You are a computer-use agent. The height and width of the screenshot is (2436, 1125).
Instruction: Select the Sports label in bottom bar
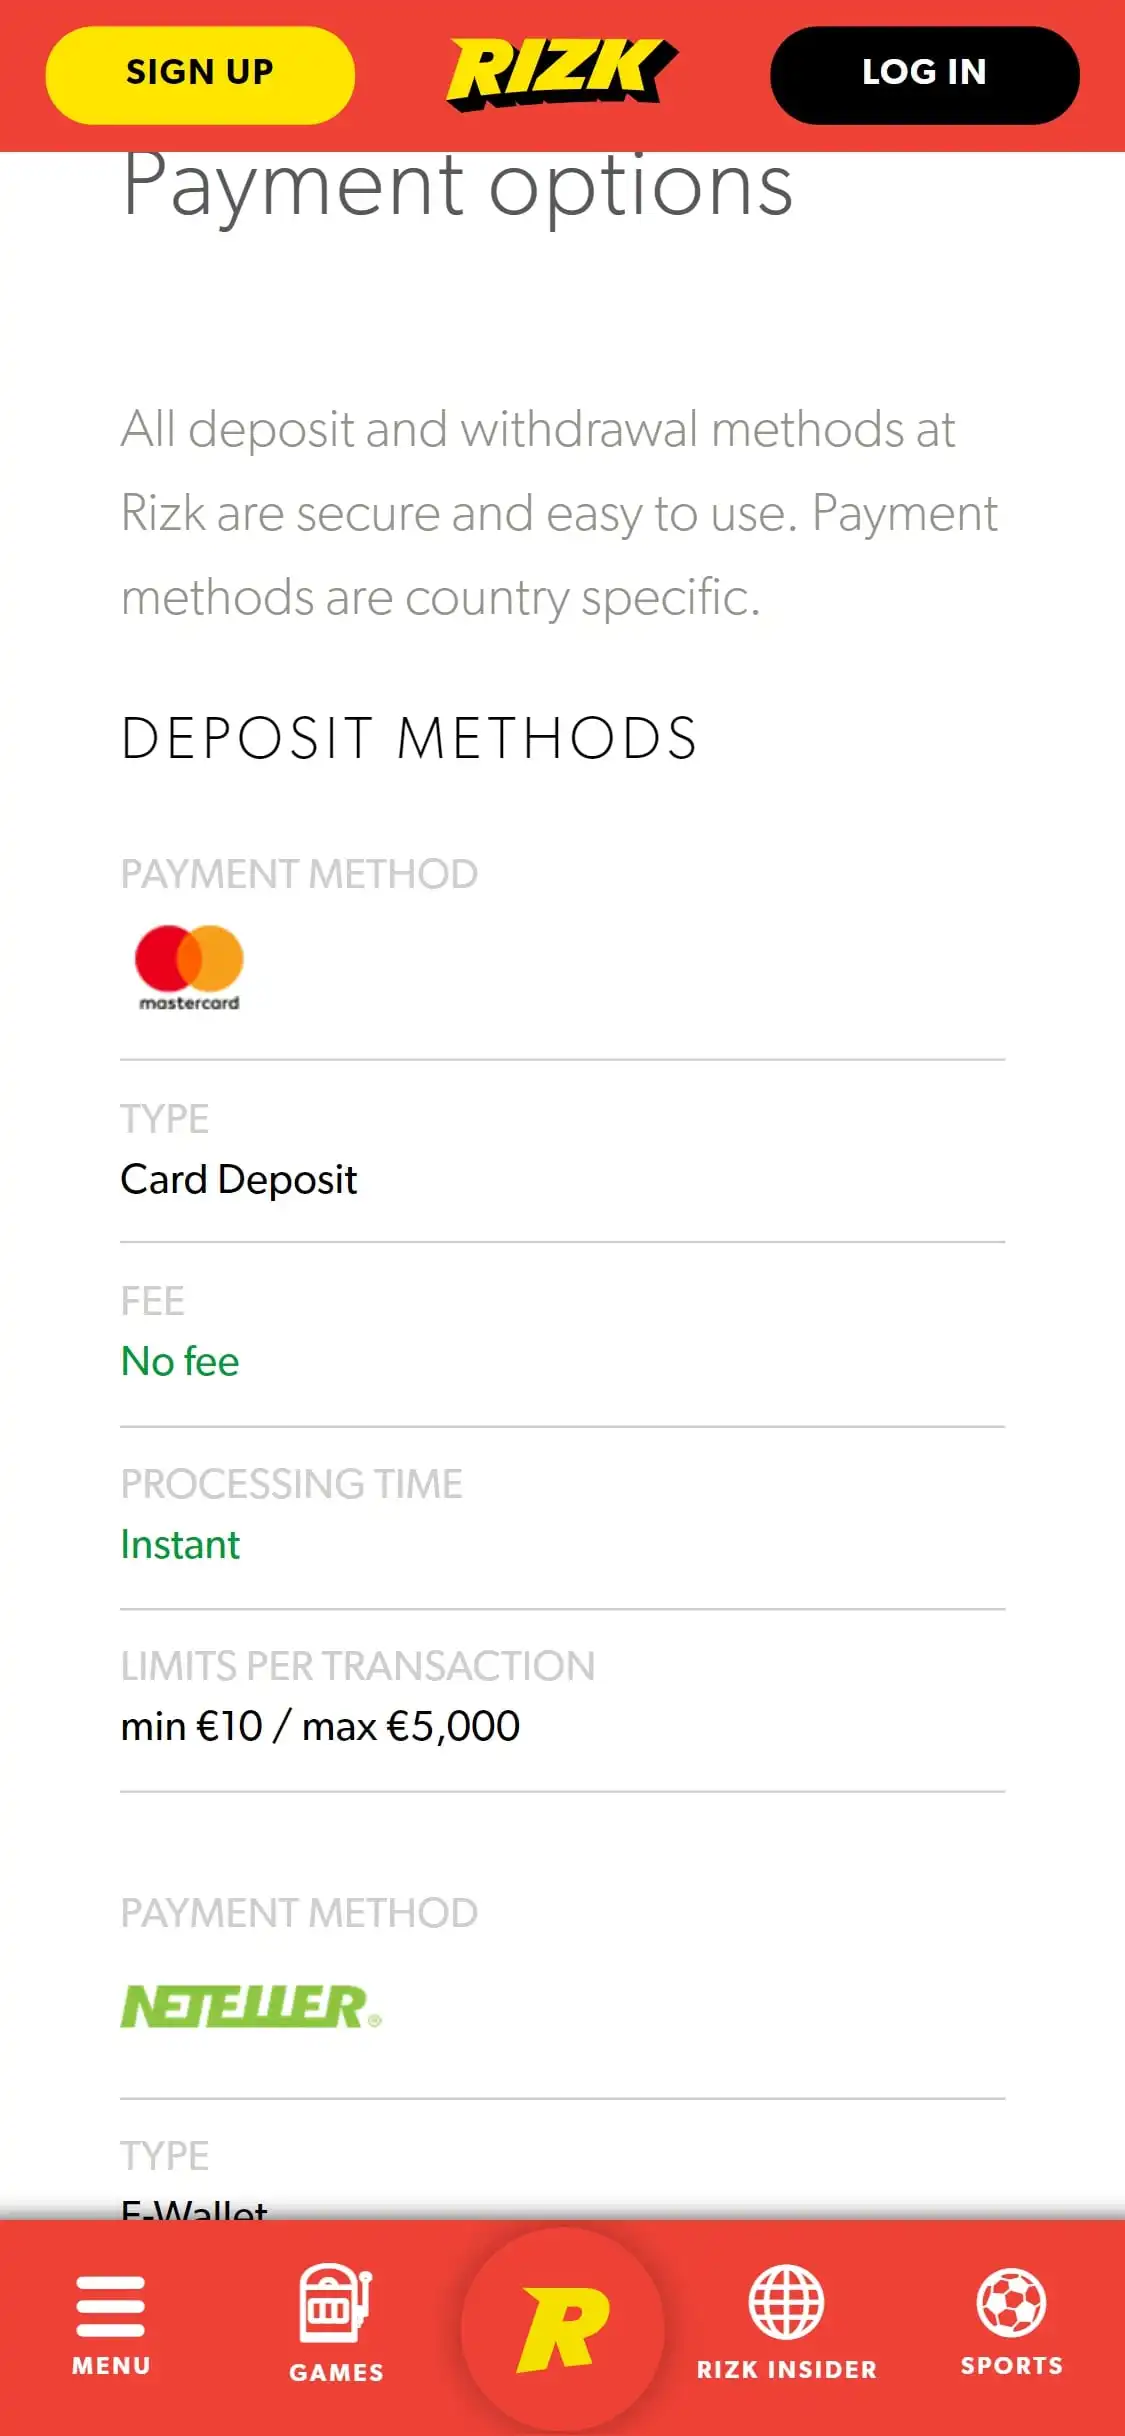tap(1011, 2366)
